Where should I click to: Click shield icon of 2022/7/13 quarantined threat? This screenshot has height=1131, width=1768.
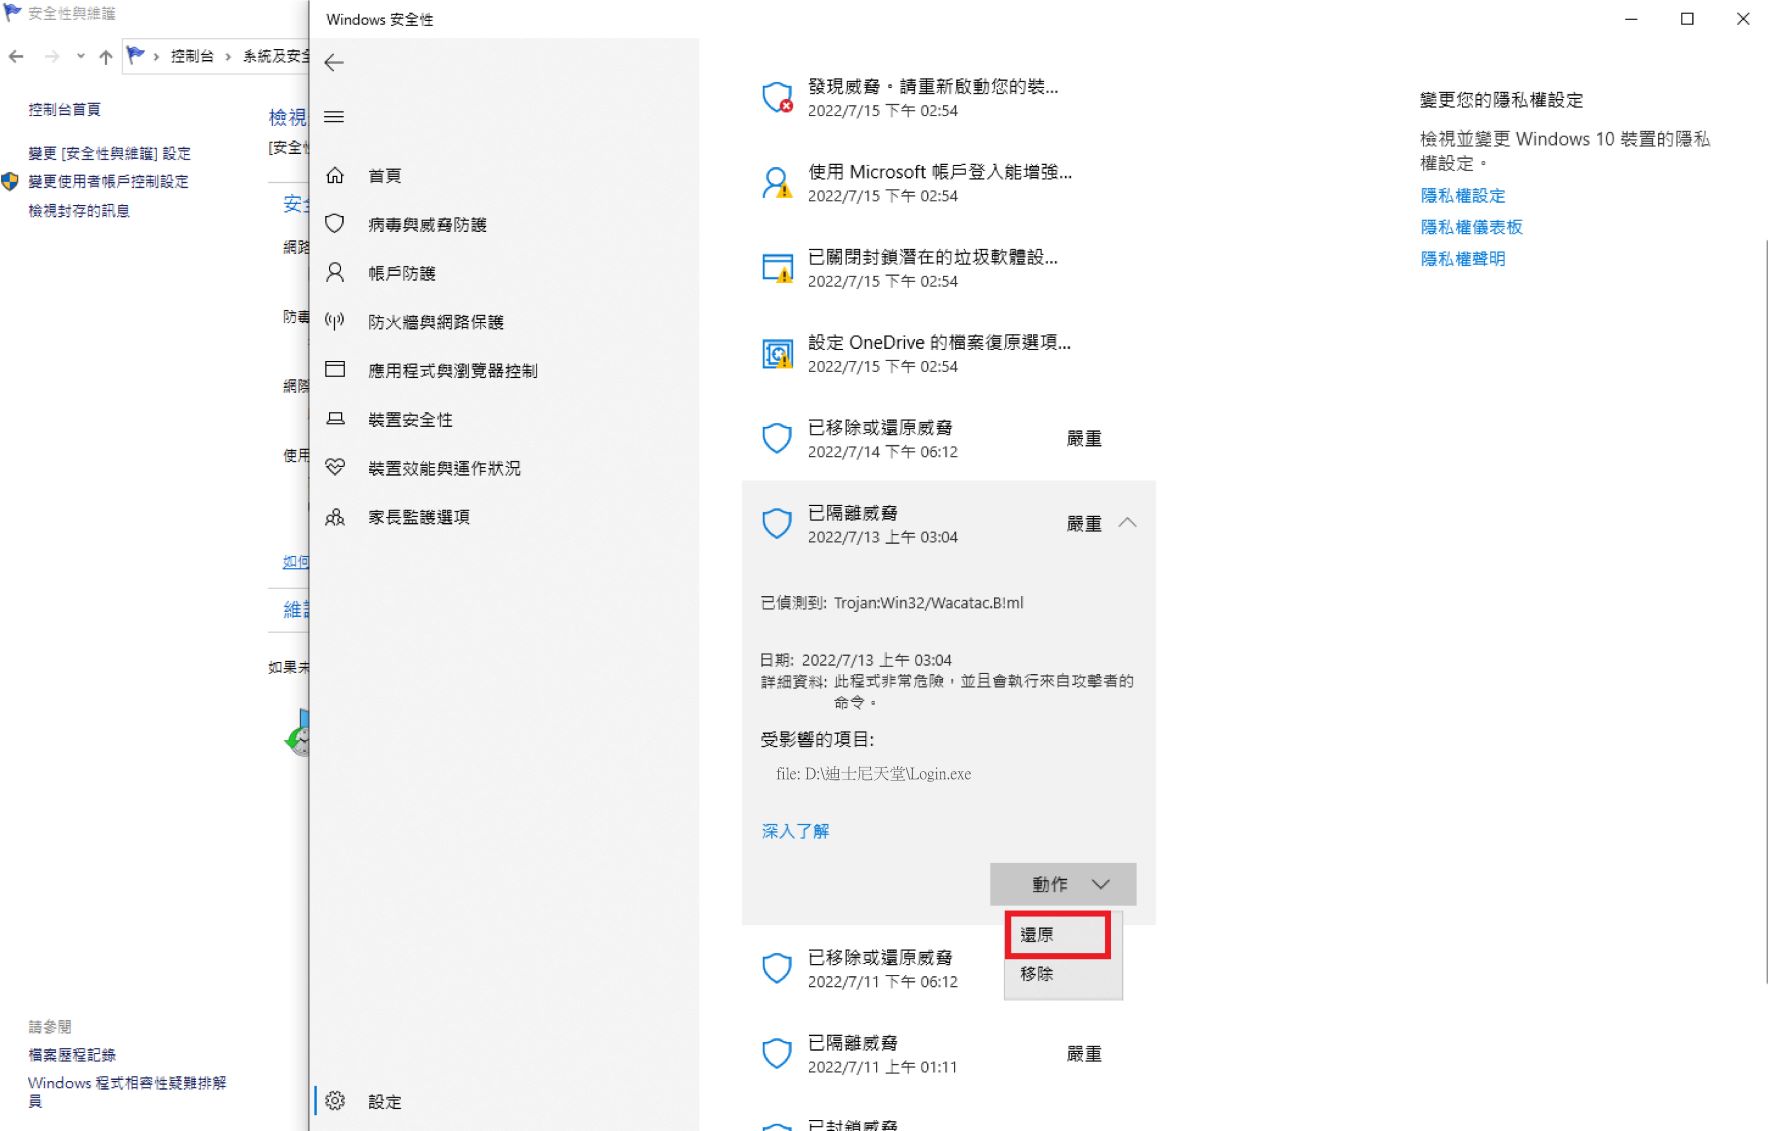tap(777, 523)
